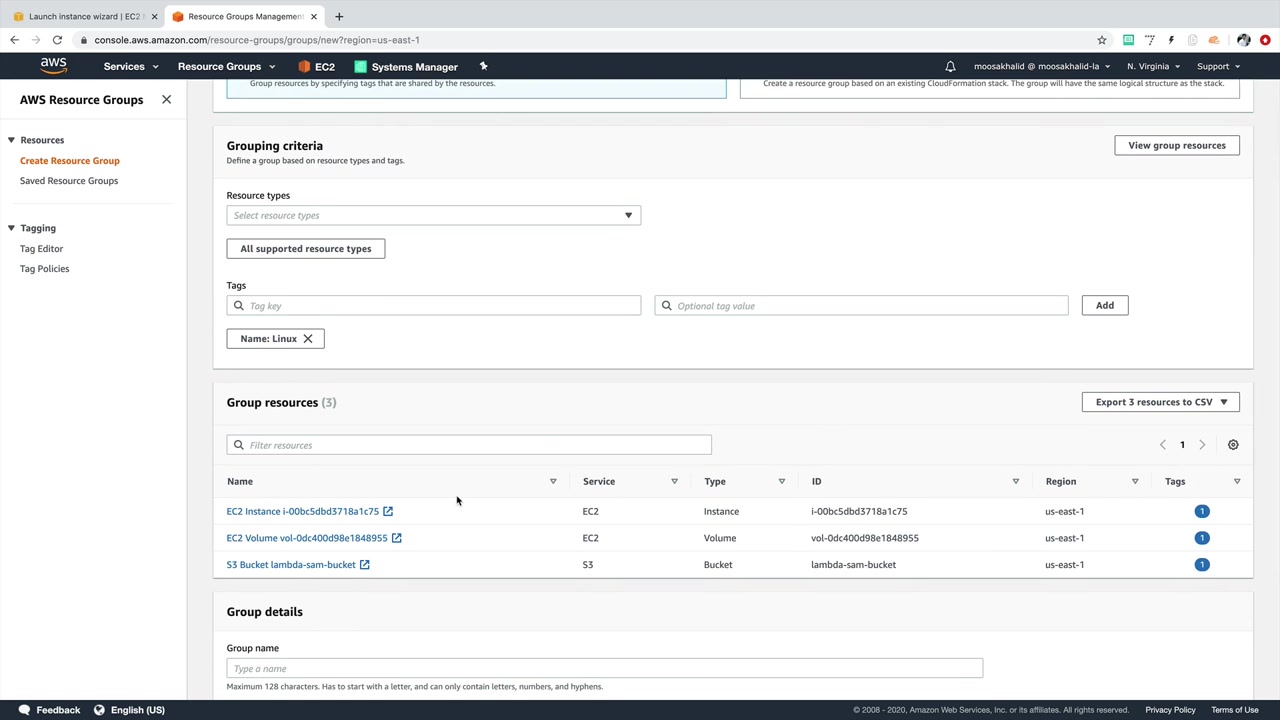Open the EC2 shortcut in navbar
The height and width of the screenshot is (720, 1280).
click(316, 67)
